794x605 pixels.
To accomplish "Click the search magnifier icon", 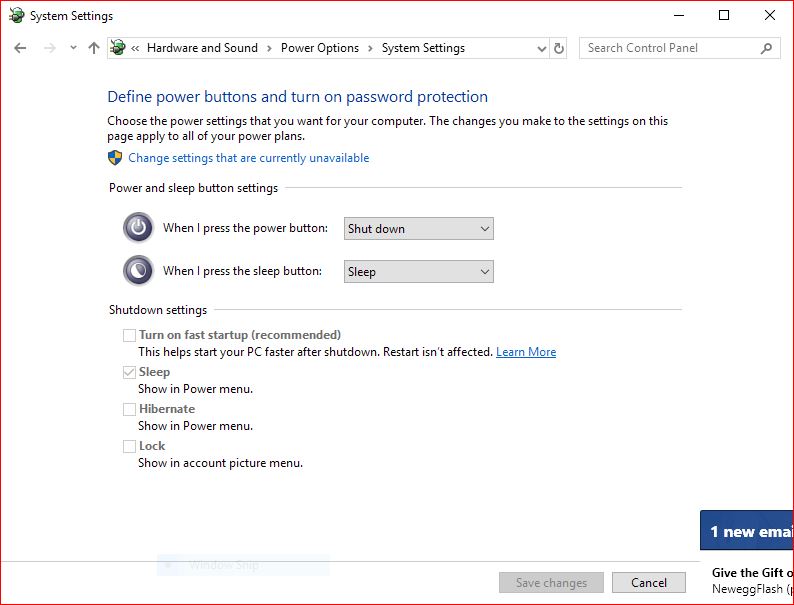I will pos(766,49).
